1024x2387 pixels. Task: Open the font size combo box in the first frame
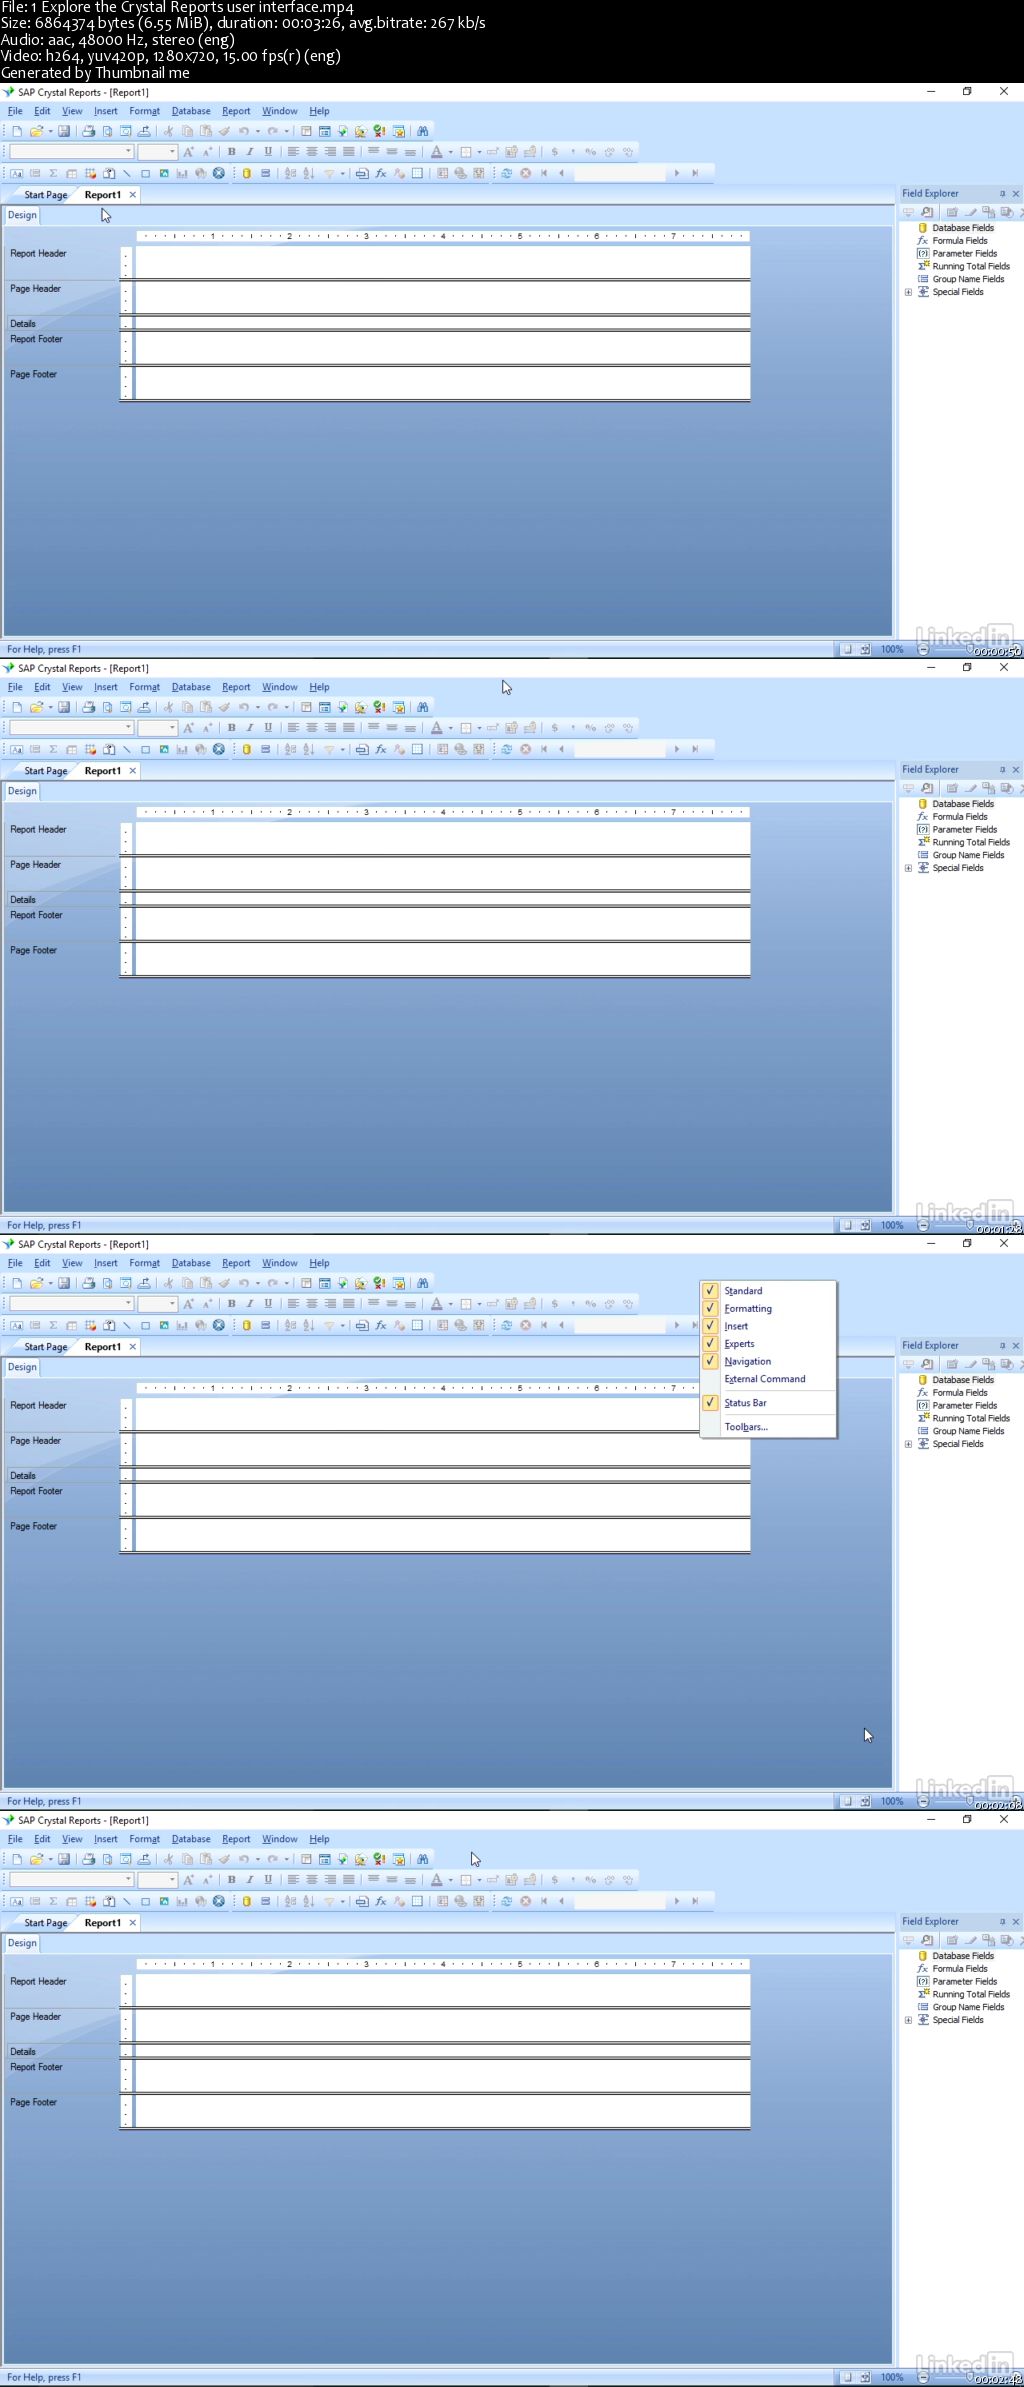[157, 152]
